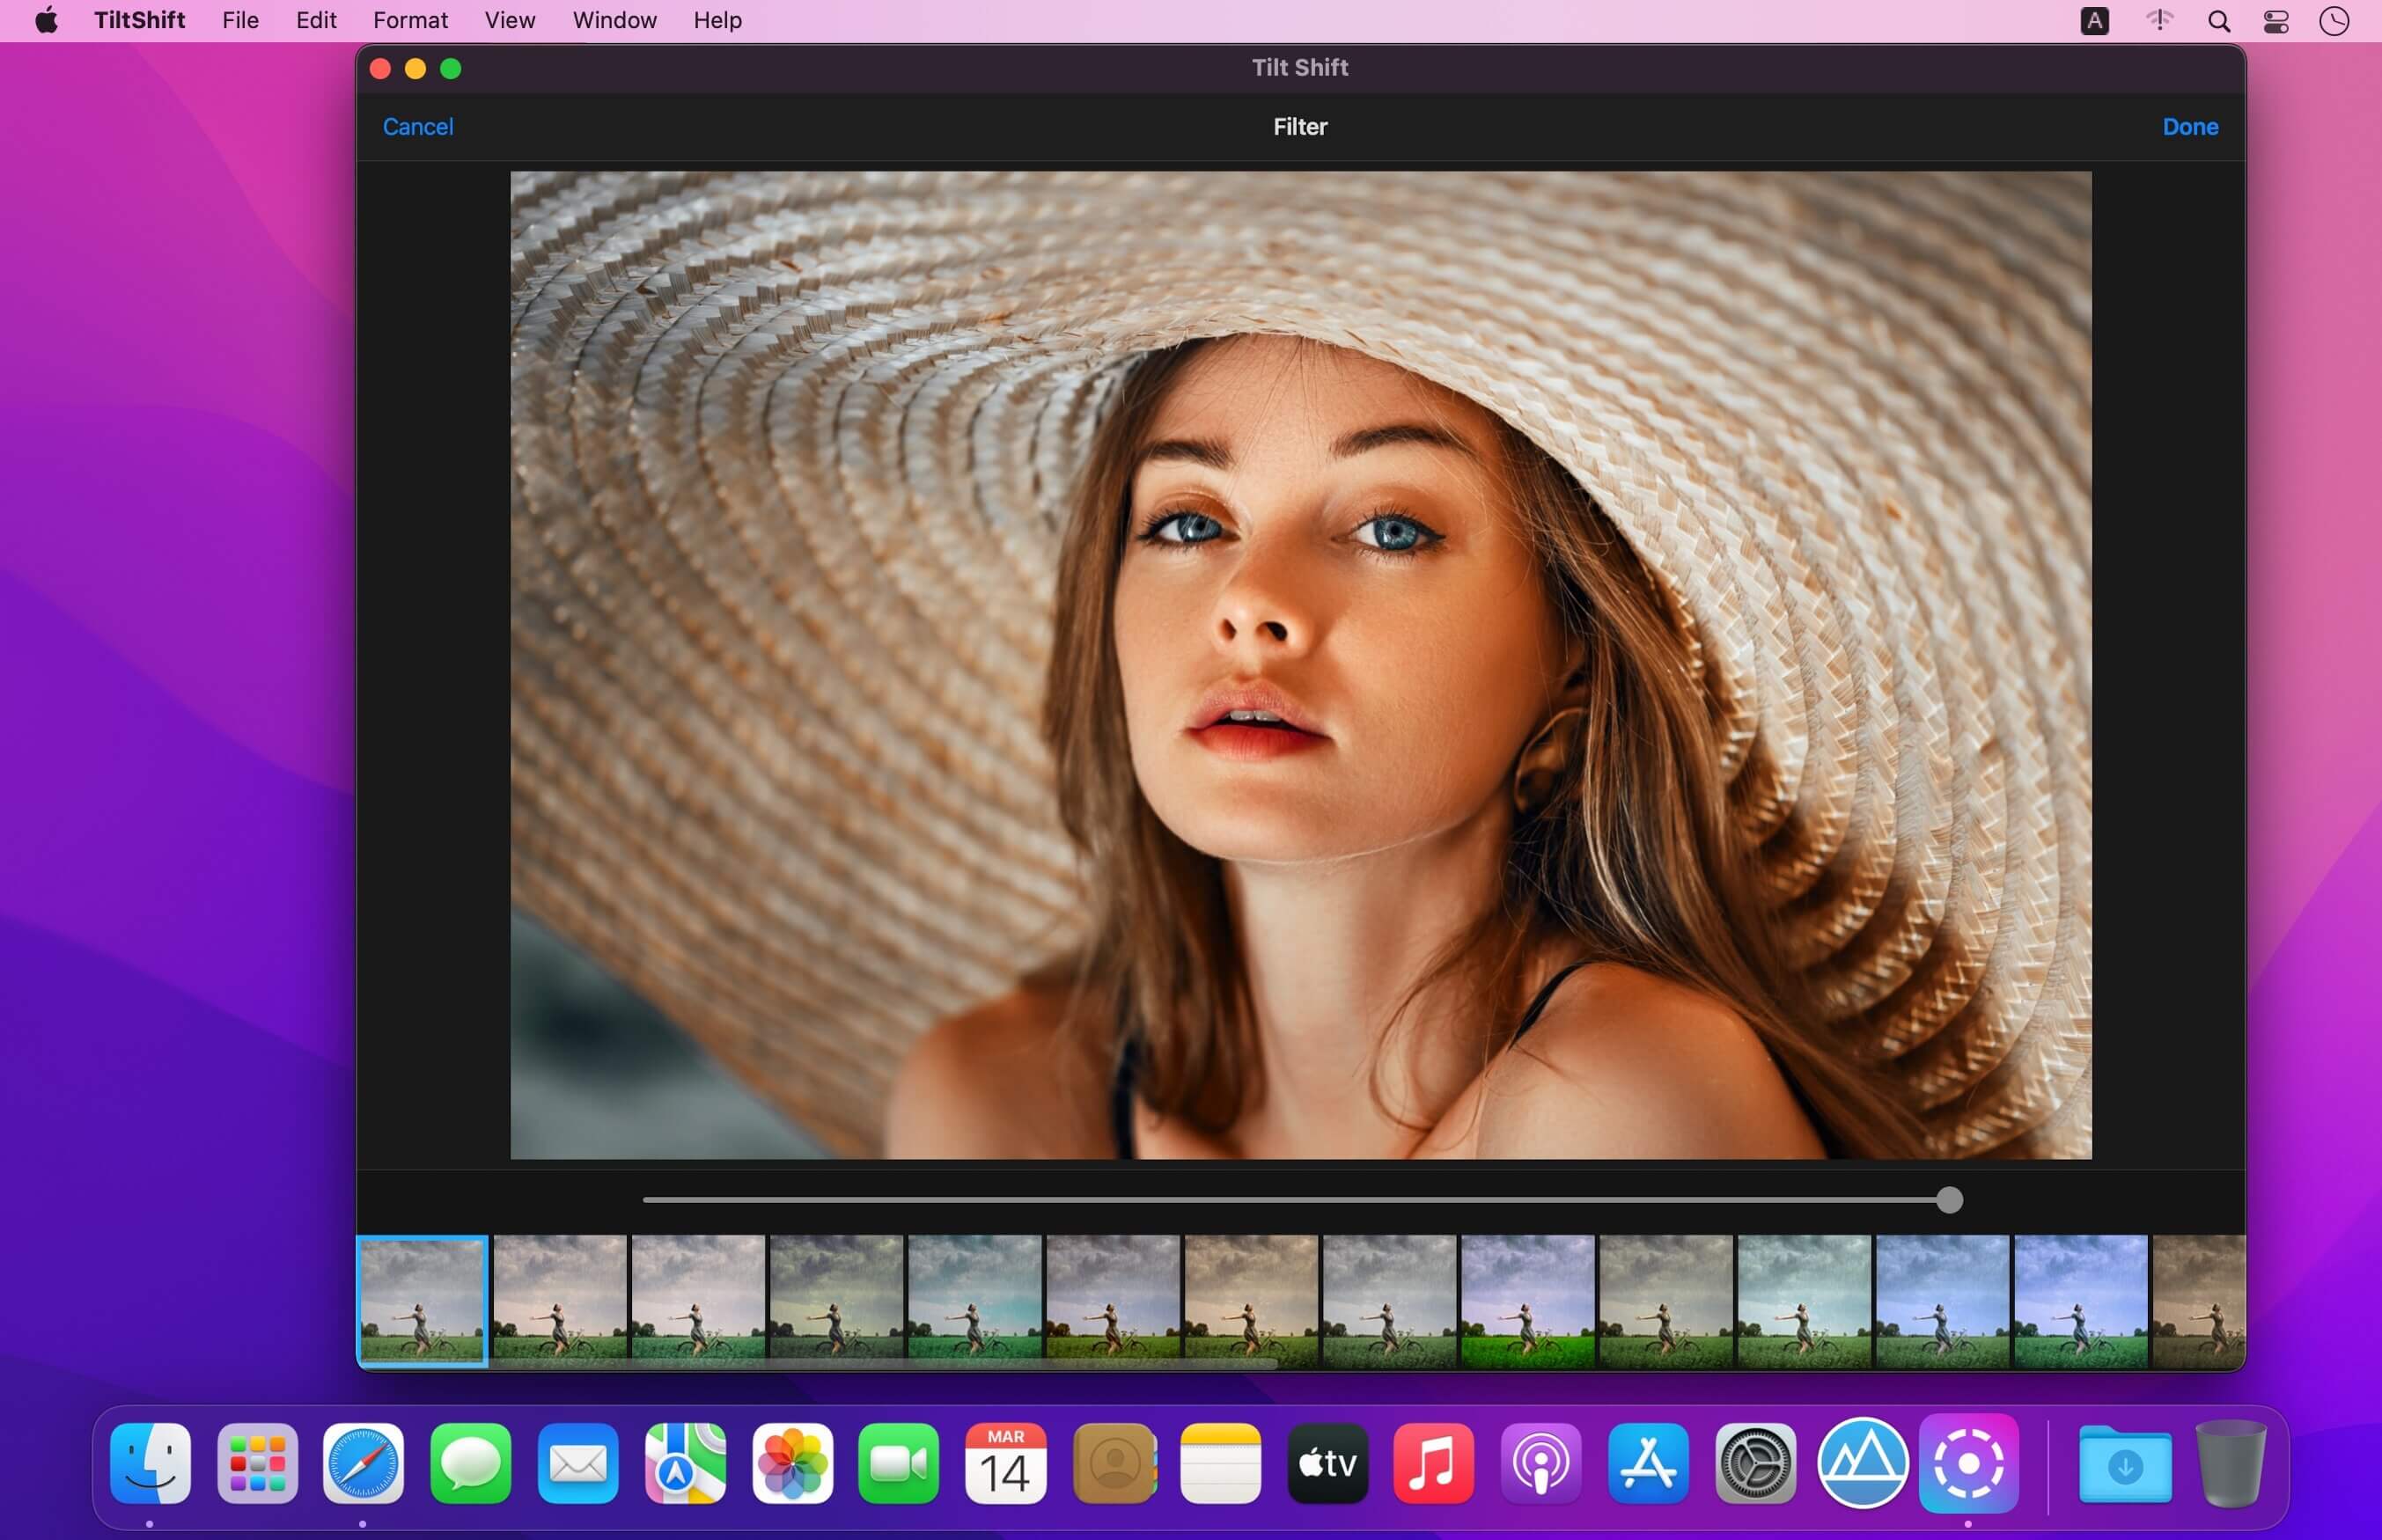Click the green zoom window button
Viewport: 2382px width, 1540px height.
pyautogui.click(x=451, y=68)
